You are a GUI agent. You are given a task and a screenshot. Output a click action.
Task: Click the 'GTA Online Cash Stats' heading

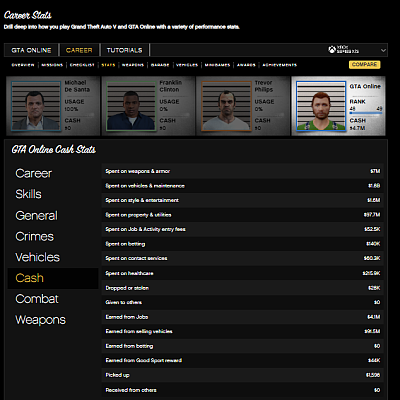click(54, 150)
